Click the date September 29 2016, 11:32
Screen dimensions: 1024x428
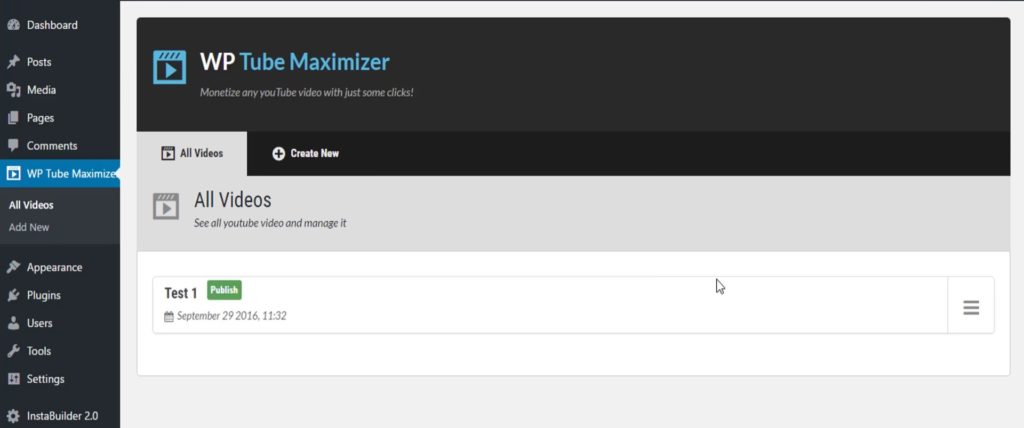(x=232, y=316)
